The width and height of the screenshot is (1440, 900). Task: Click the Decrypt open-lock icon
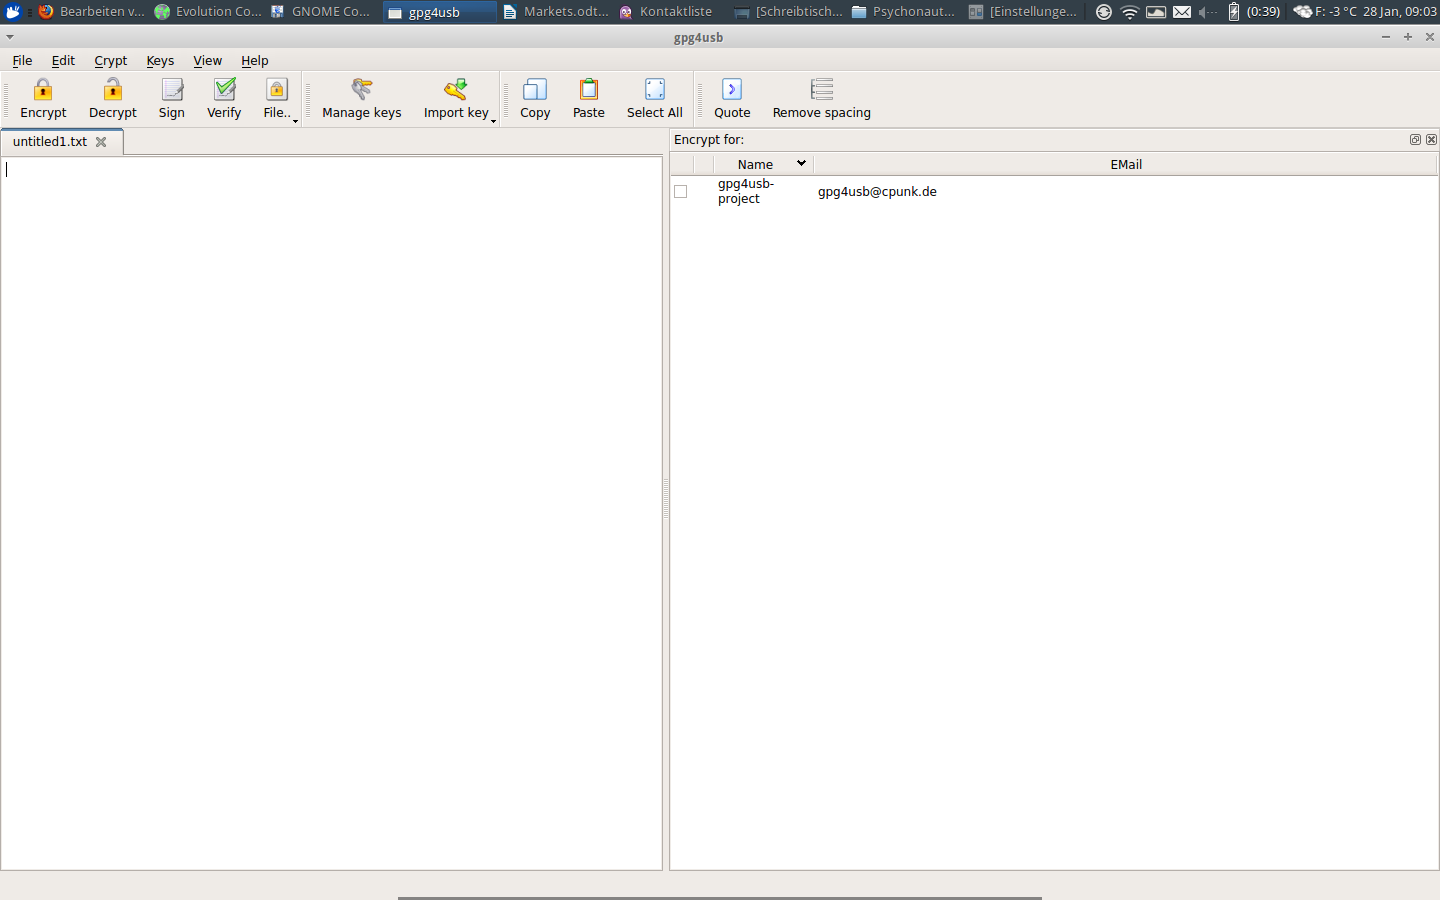(113, 90)
